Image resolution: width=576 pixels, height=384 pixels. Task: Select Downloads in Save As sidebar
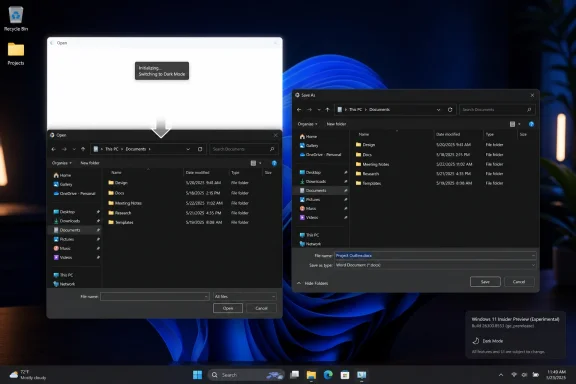coord(313,182)
